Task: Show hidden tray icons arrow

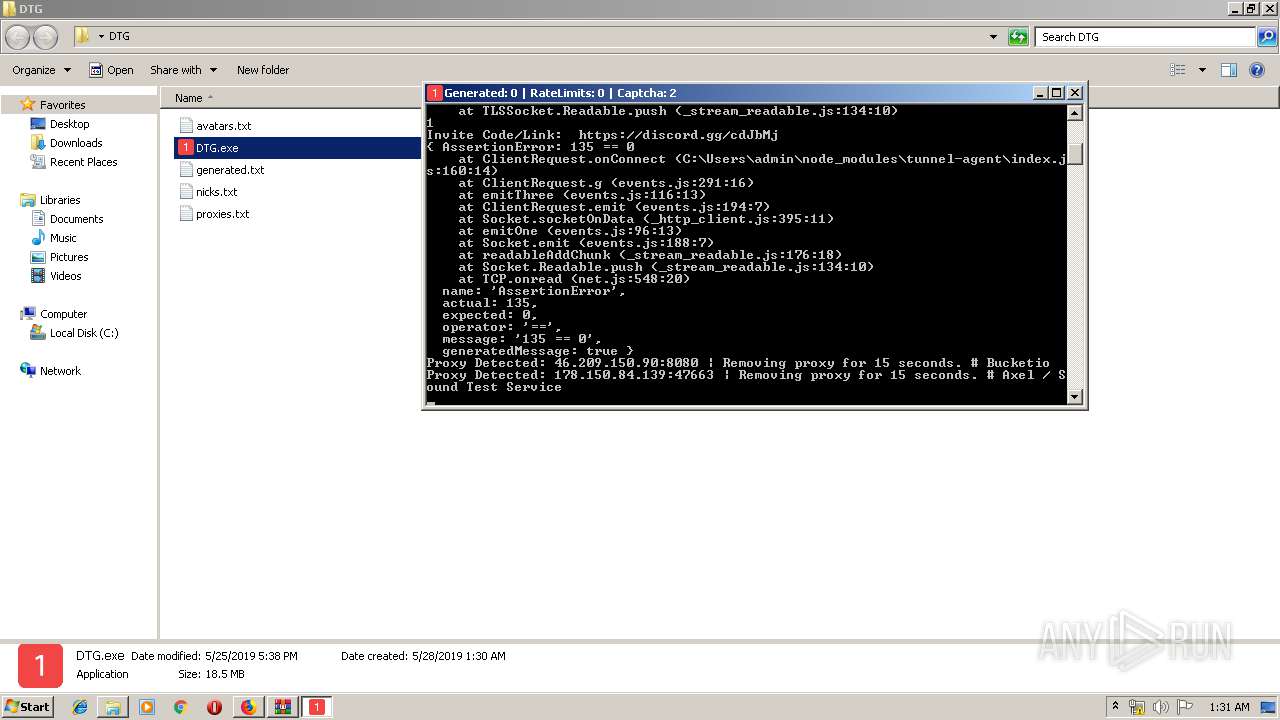Action: [x=1116, y=707]
